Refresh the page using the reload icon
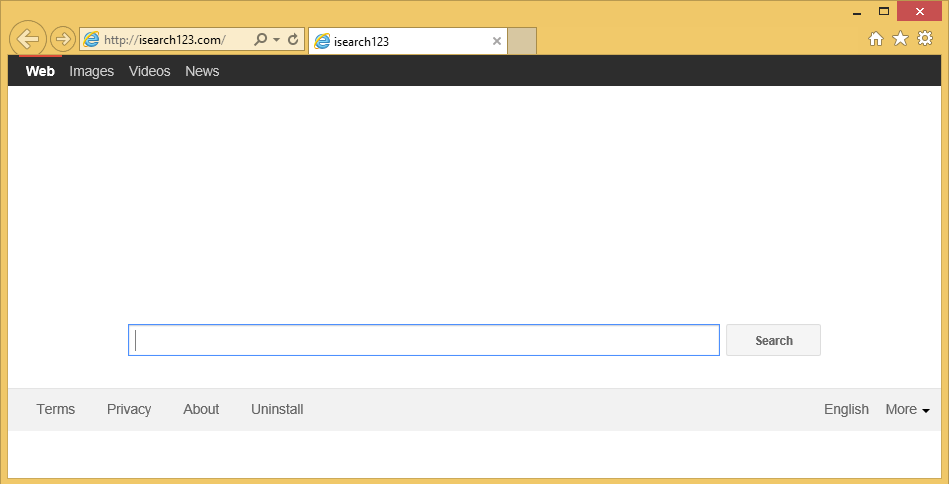Screen dimensions: 949x484 tap(293, 40)
